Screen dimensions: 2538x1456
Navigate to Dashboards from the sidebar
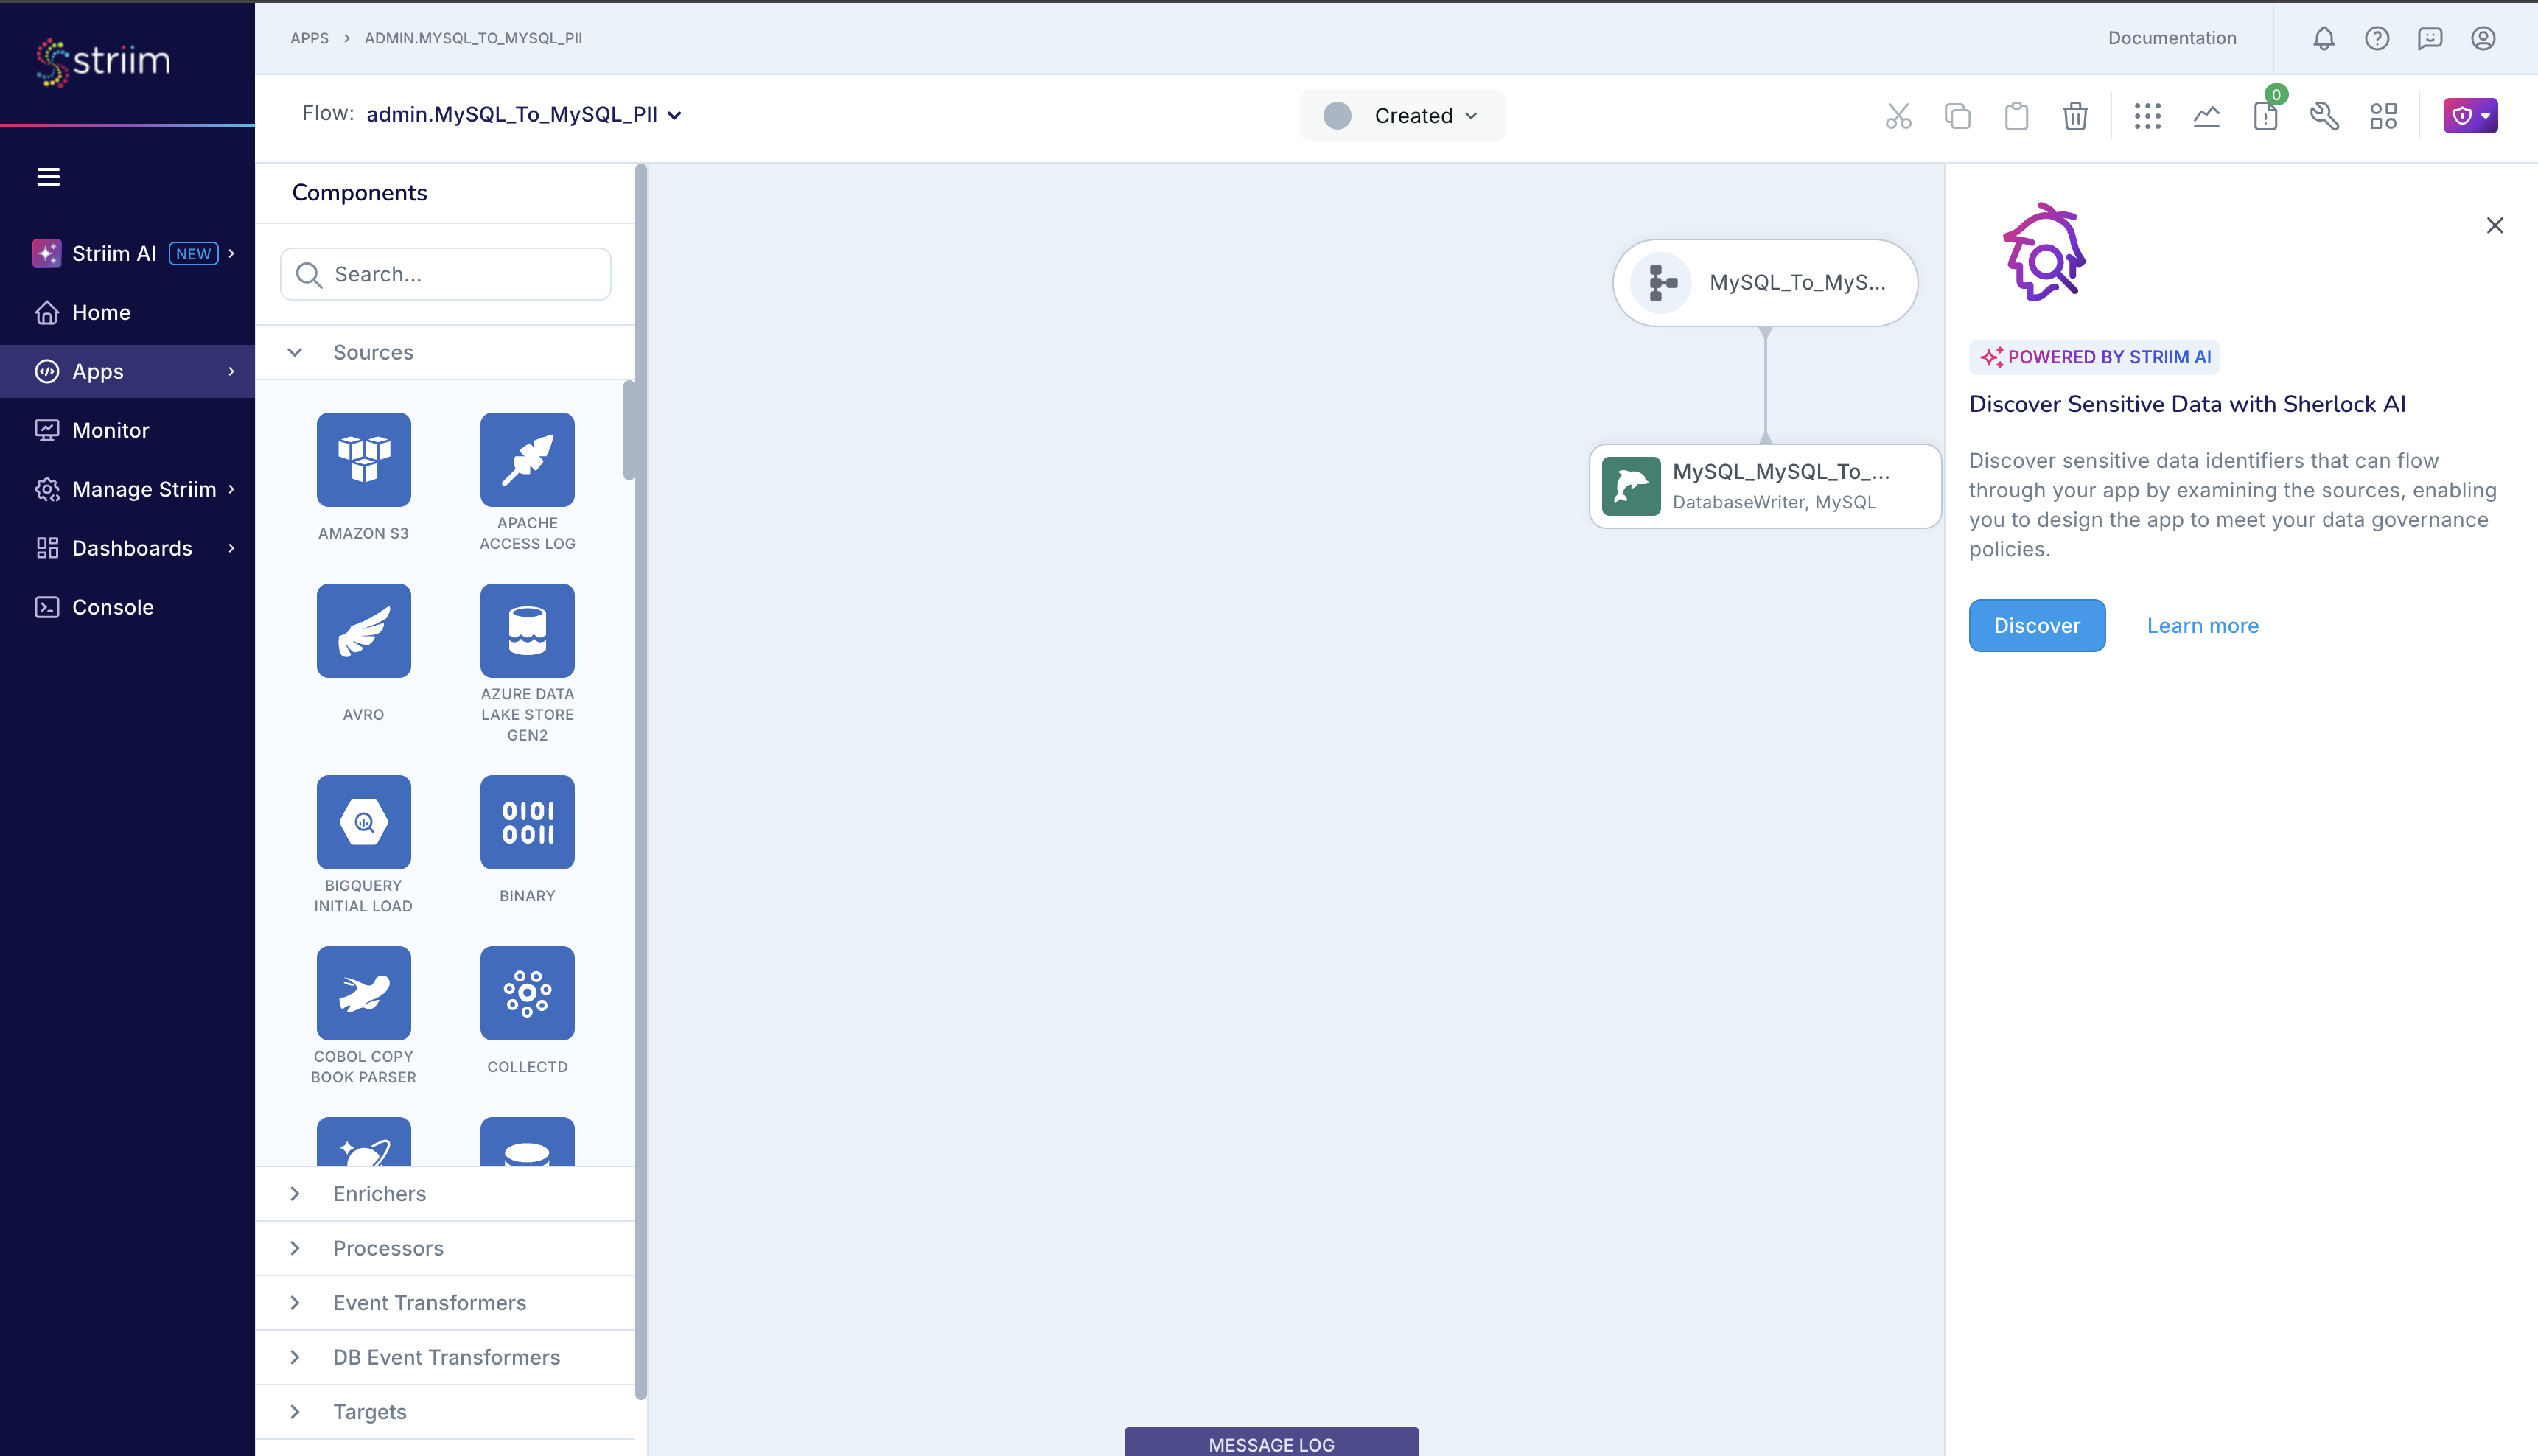click(132, 548)
